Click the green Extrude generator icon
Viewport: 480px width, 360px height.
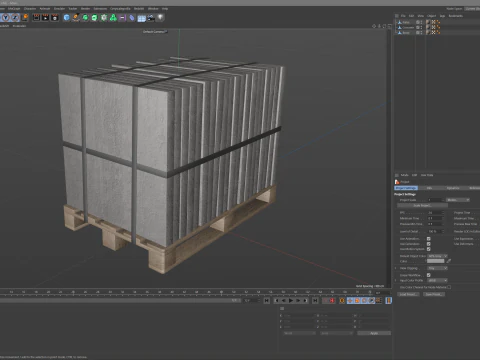pyautogui.click(x=95, y=18)
